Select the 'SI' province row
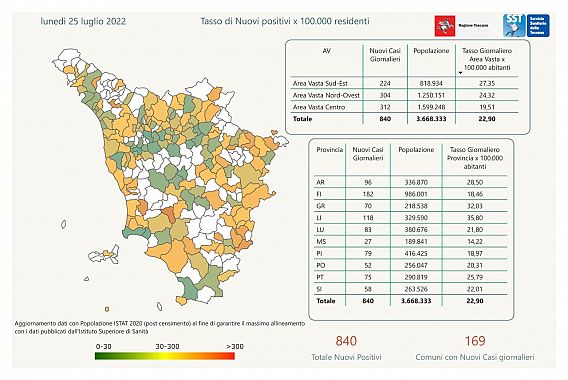The width and height of the screenshot is (568, 380). [411, 289]
